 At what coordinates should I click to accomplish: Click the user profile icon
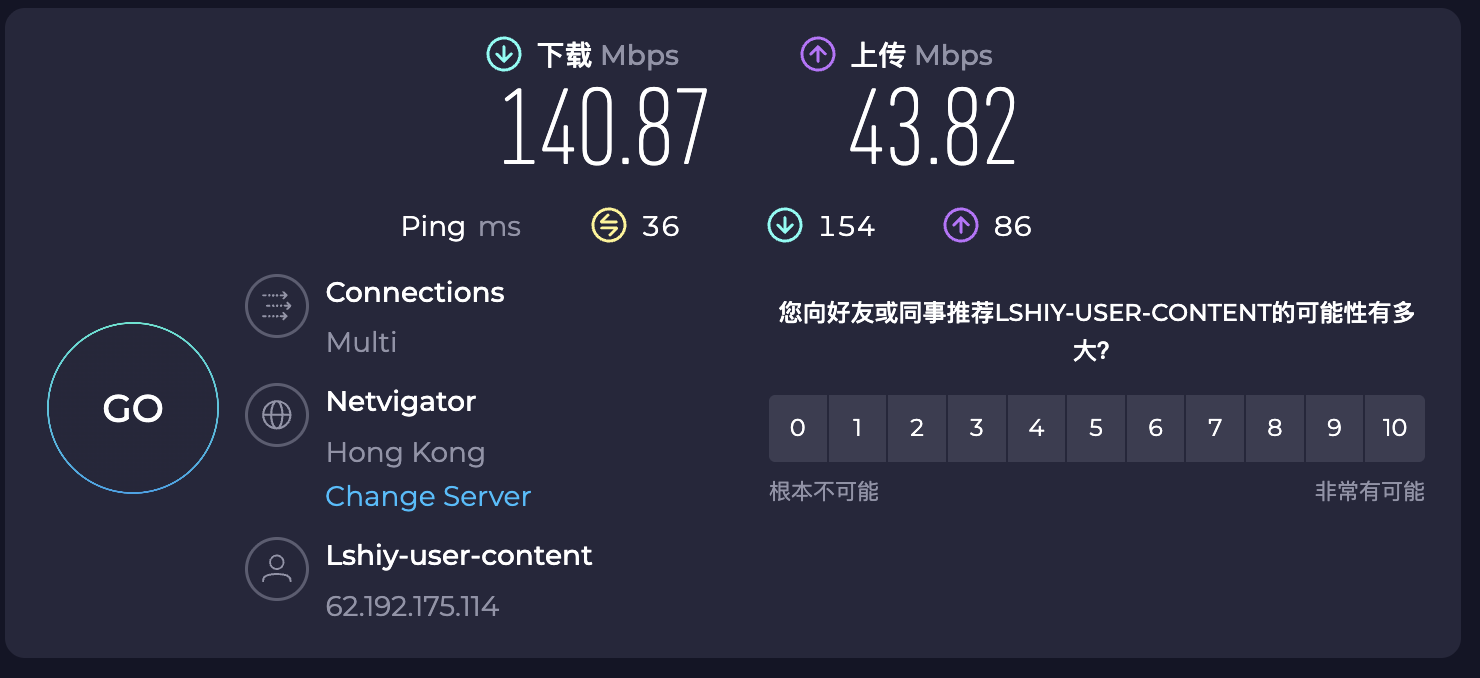point(276,568)
